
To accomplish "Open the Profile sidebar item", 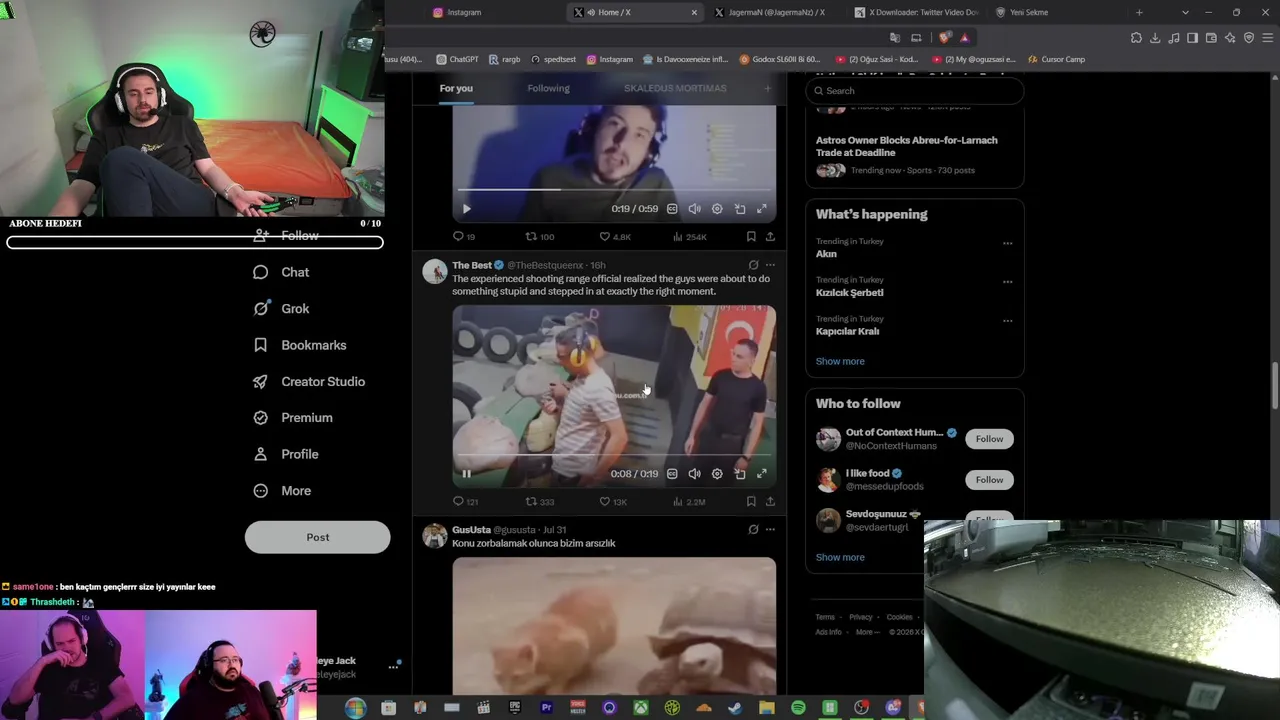I will coord(286,454).
